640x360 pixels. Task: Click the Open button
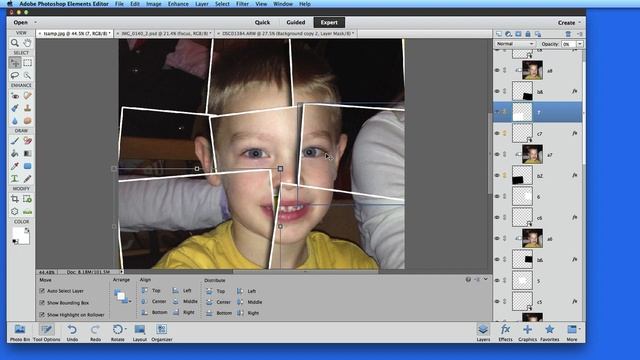pyautogui.click(x=20, y=22)
